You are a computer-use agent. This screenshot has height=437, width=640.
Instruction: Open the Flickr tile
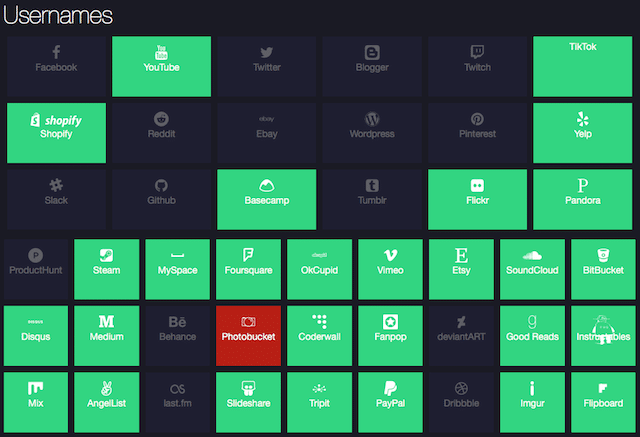pyautogui.click(x=477, y=200)
